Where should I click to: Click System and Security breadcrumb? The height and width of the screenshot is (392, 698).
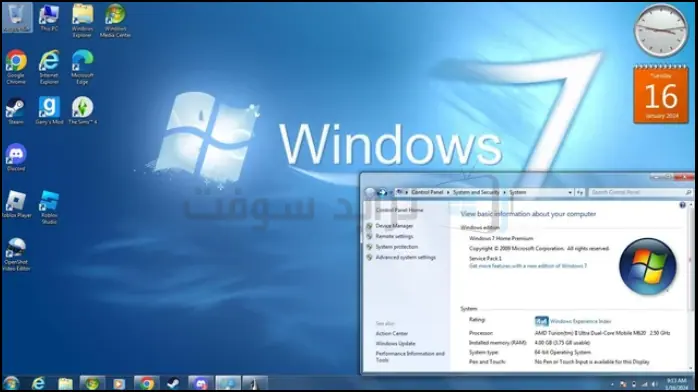point(476,192)
